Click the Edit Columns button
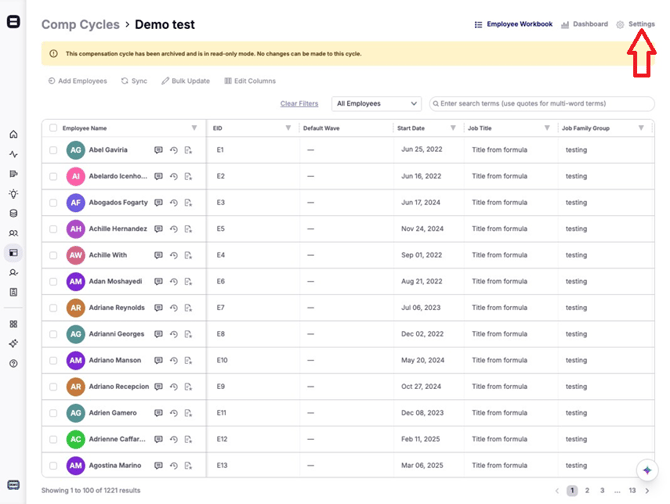The width and height of the screenshot is (670, 504). (250, 81)
